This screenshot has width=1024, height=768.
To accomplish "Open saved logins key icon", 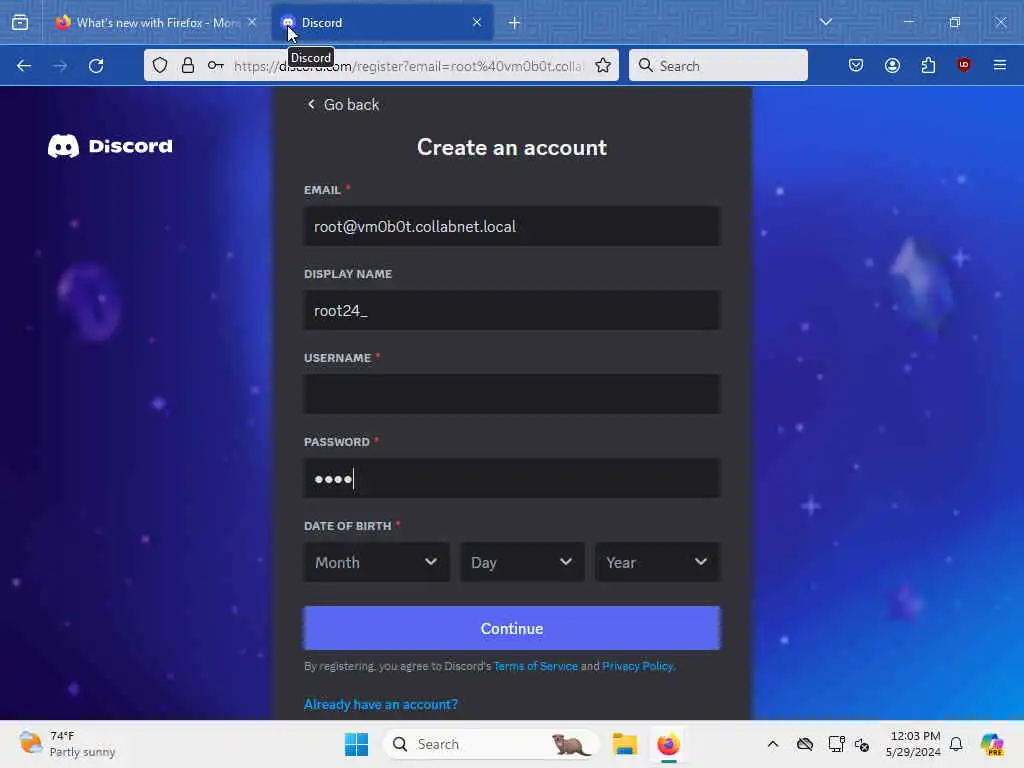I will pyautogui.click(x=216, y=65).
